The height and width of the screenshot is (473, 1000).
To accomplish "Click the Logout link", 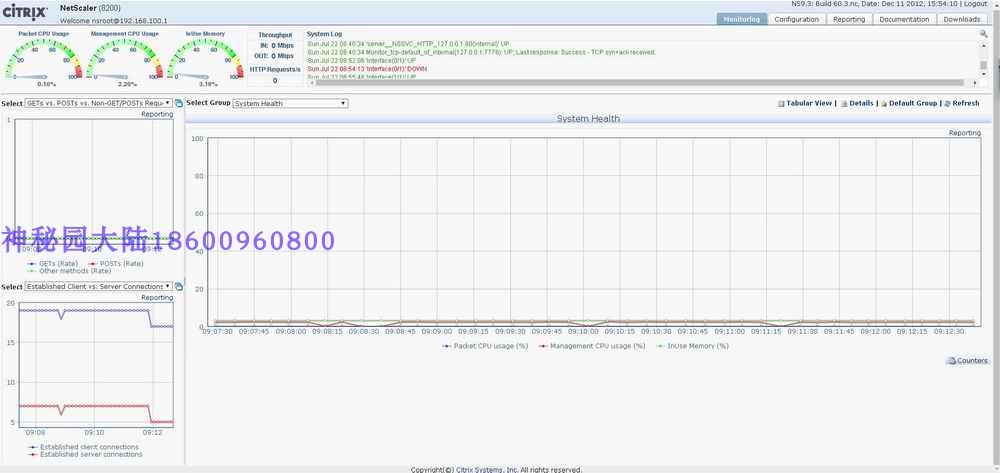I will 974,4.
